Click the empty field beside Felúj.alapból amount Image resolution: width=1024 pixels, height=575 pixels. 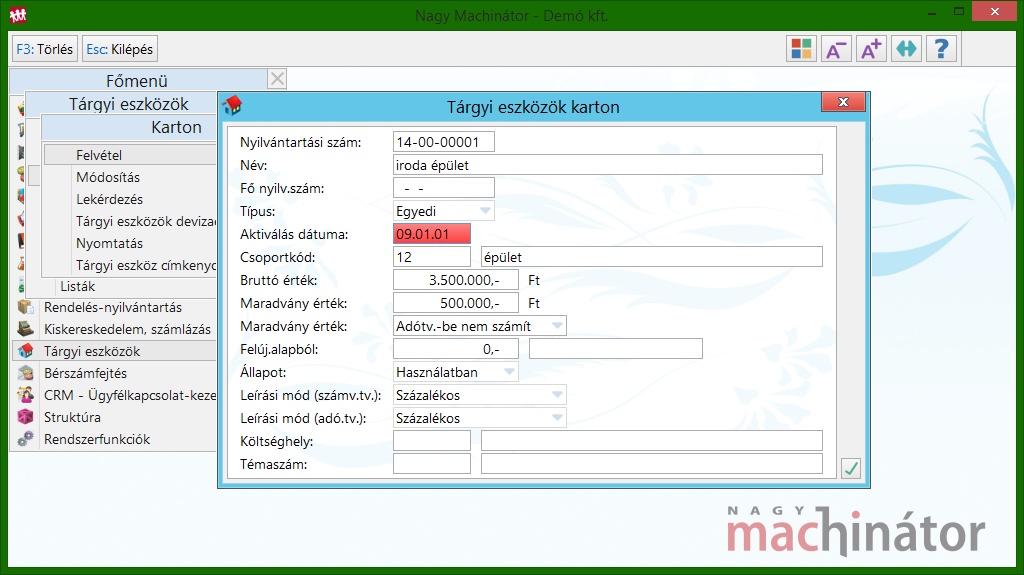pos(616,349)
